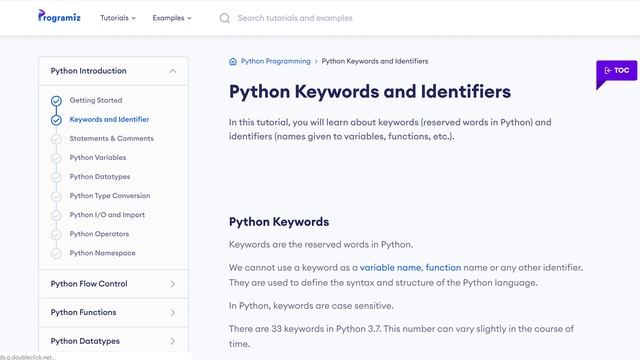Click 'In Python, keywords are case sensitive' text
Screen dimensions: 640x360
click(x=311, y=306)
